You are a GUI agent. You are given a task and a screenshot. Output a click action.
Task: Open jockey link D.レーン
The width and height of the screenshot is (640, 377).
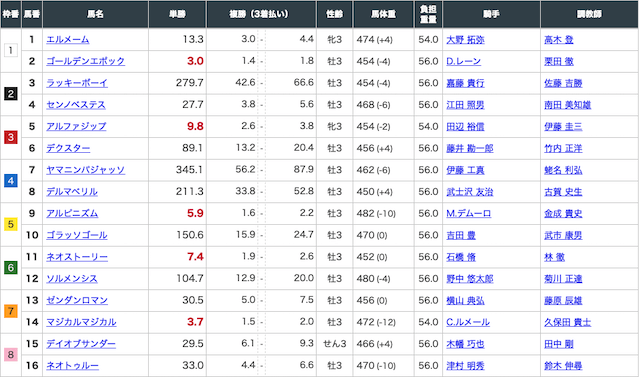click(x=463, y=61)
